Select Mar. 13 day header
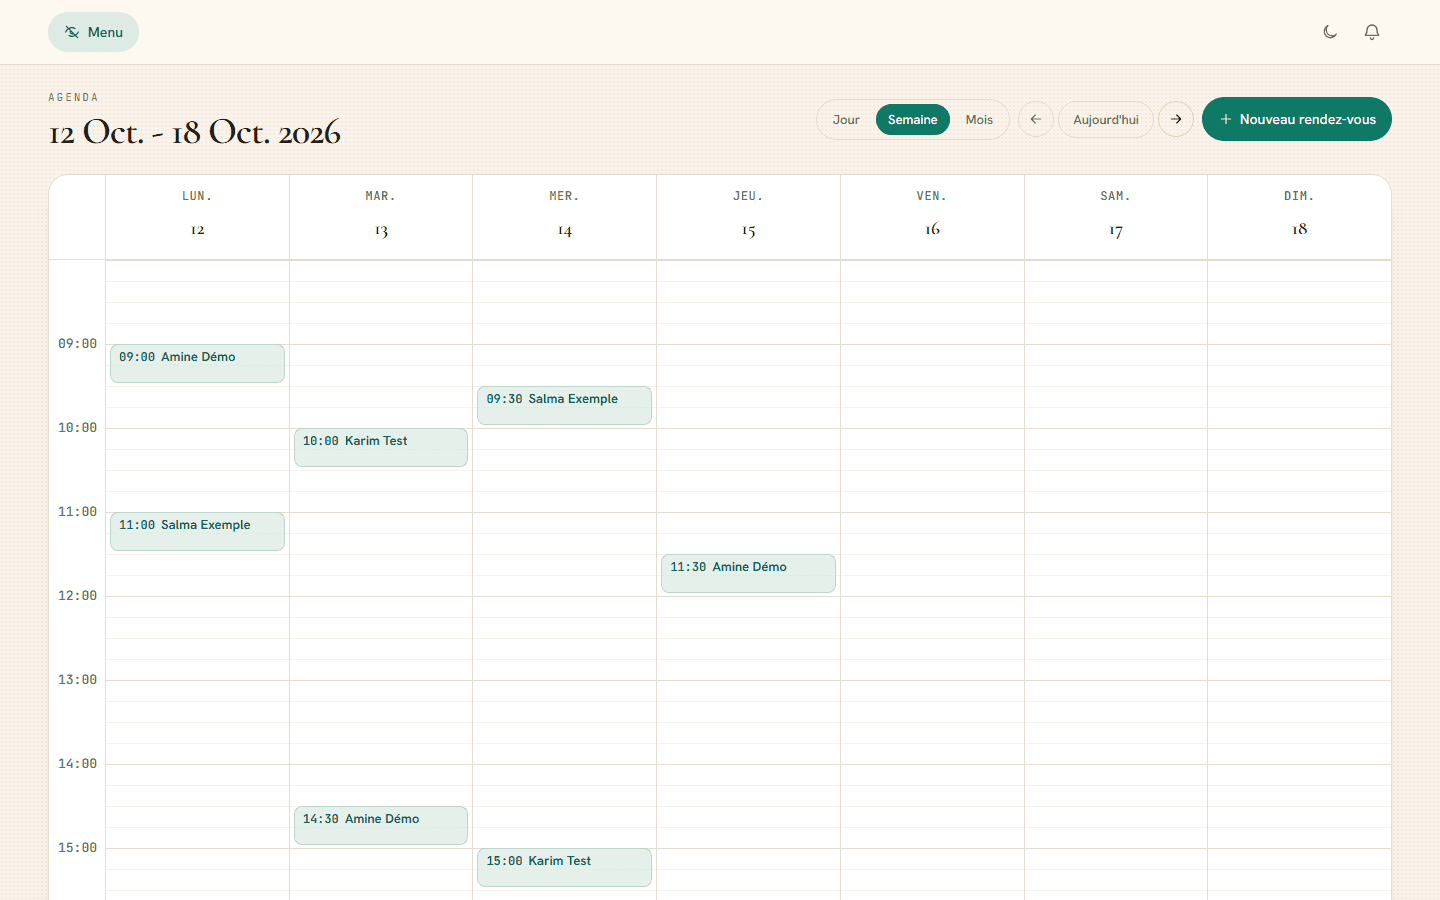Screen dimensions: 1440x900 pyautogui.click(x=381, y=217)
